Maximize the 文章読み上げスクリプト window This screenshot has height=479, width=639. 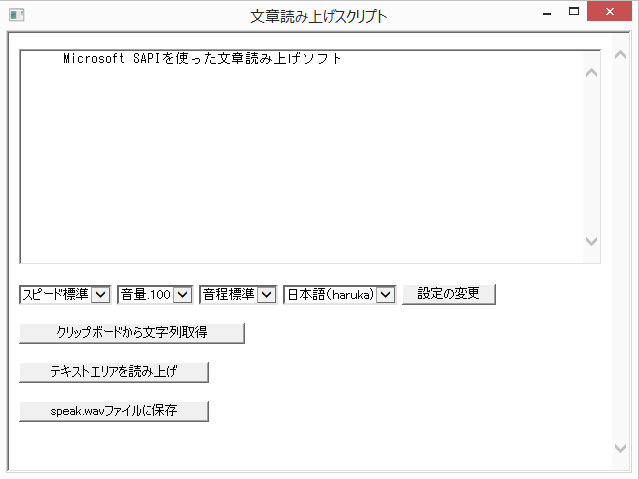[574, 15]
